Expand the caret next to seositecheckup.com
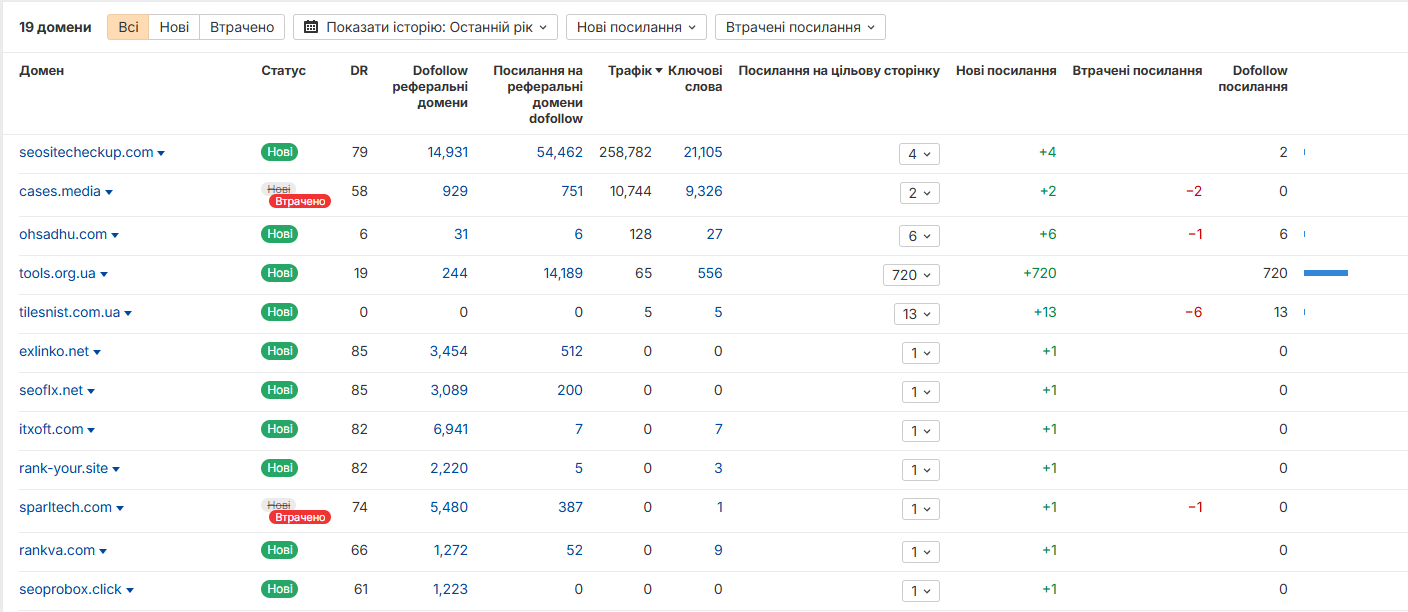The width and height of the screenshot is (1408, 612). (x=161, y=153)
